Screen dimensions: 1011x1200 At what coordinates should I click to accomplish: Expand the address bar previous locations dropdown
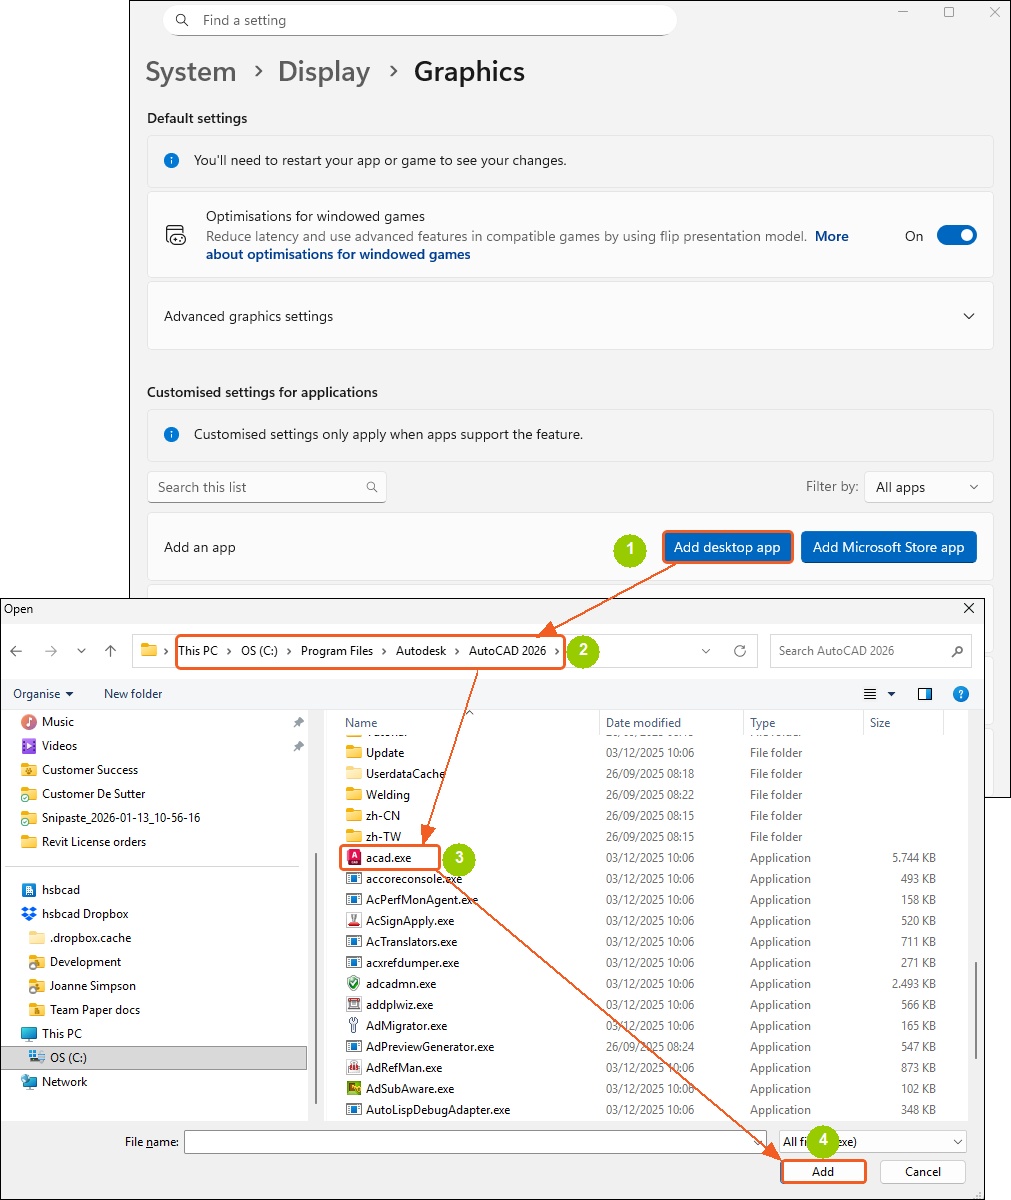click(706, 651)
